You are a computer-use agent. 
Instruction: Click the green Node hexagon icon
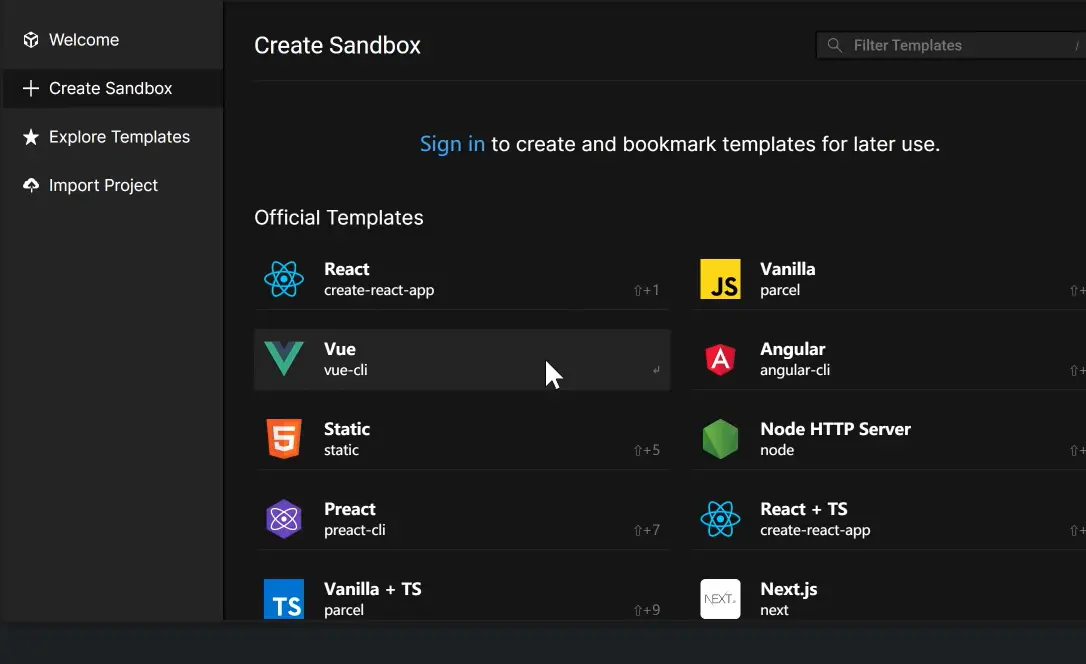pyautogui.click(x=720, y=439)
